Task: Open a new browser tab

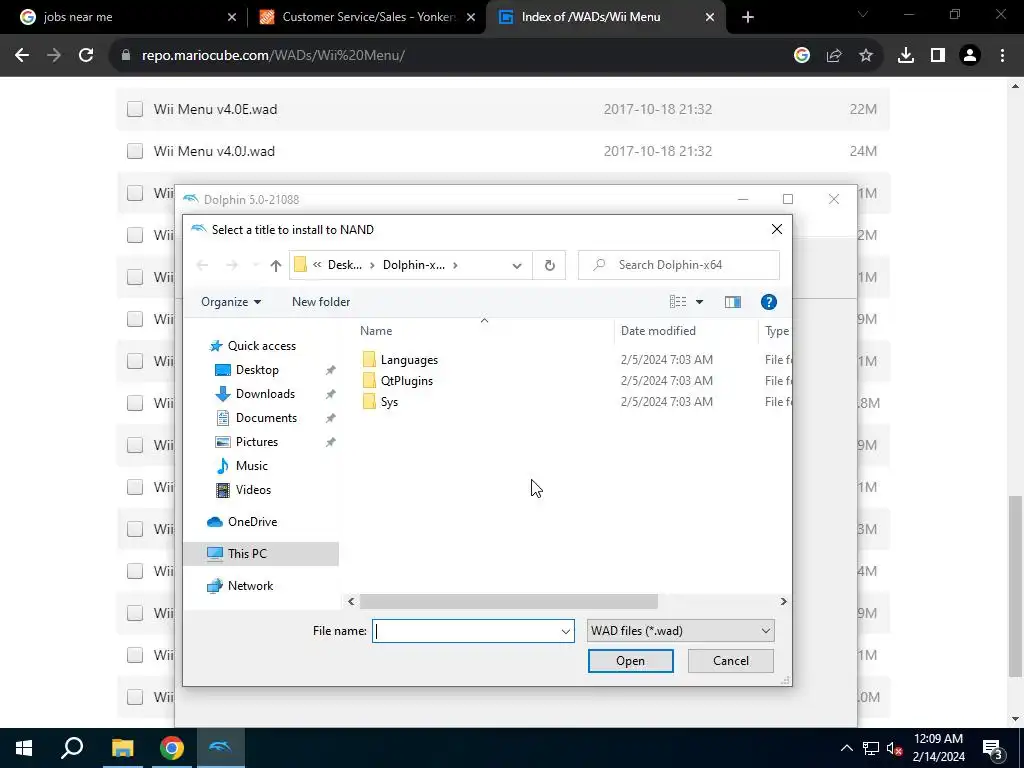Action: tap(748, 17)
